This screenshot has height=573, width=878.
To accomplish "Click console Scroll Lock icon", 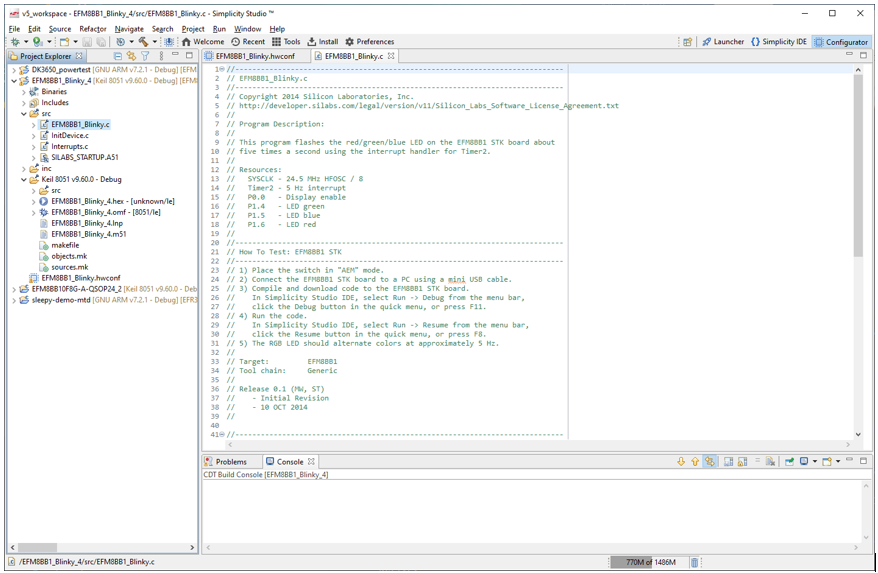I will pyautogui.click(x=742, y=462).
